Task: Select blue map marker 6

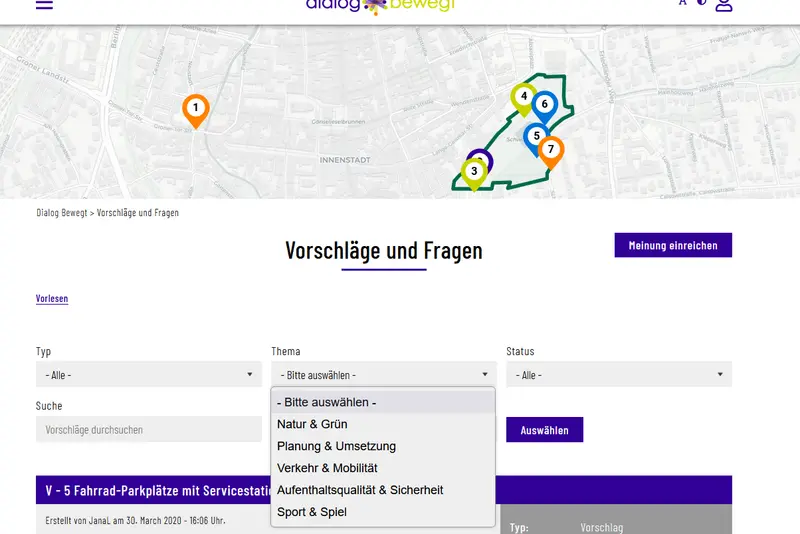Action: click(545, 107)
